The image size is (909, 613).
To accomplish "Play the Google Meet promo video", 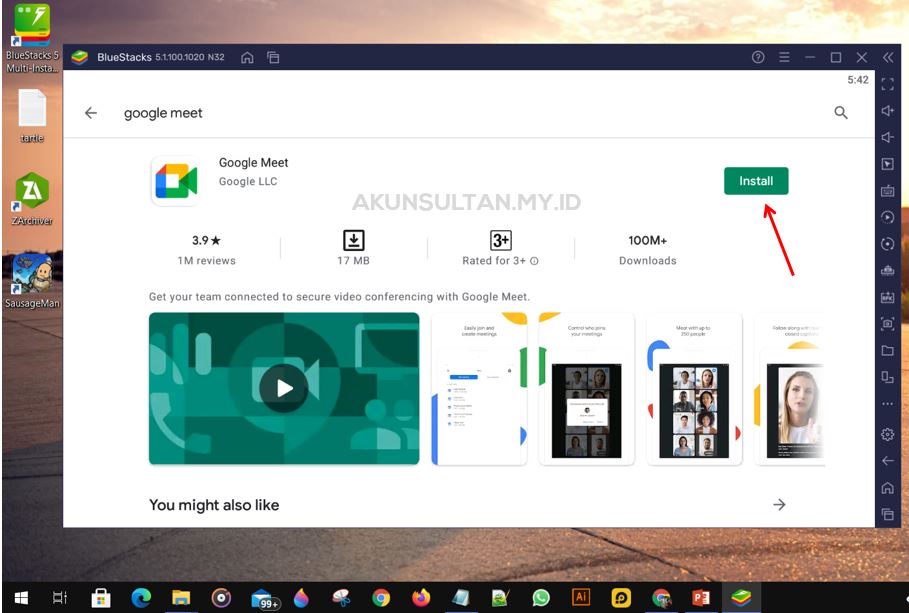I will (284, 388).
